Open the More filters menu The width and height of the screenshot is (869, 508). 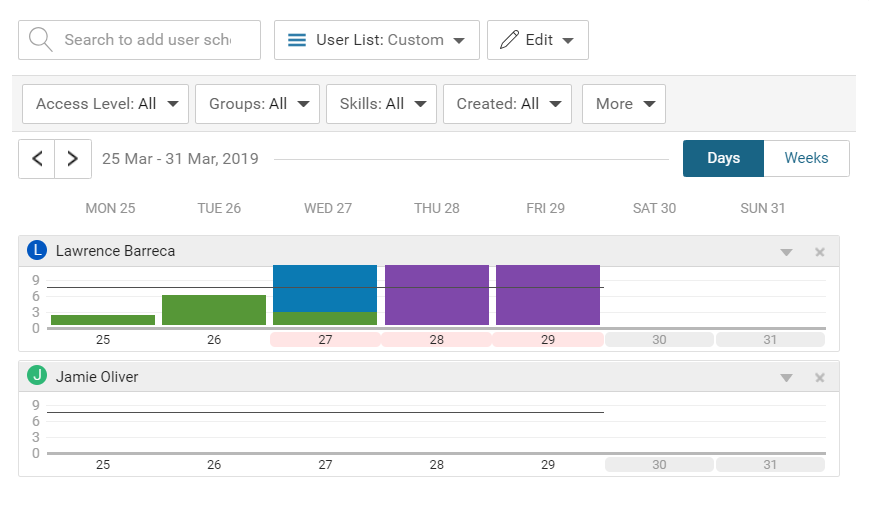(624, 104)
